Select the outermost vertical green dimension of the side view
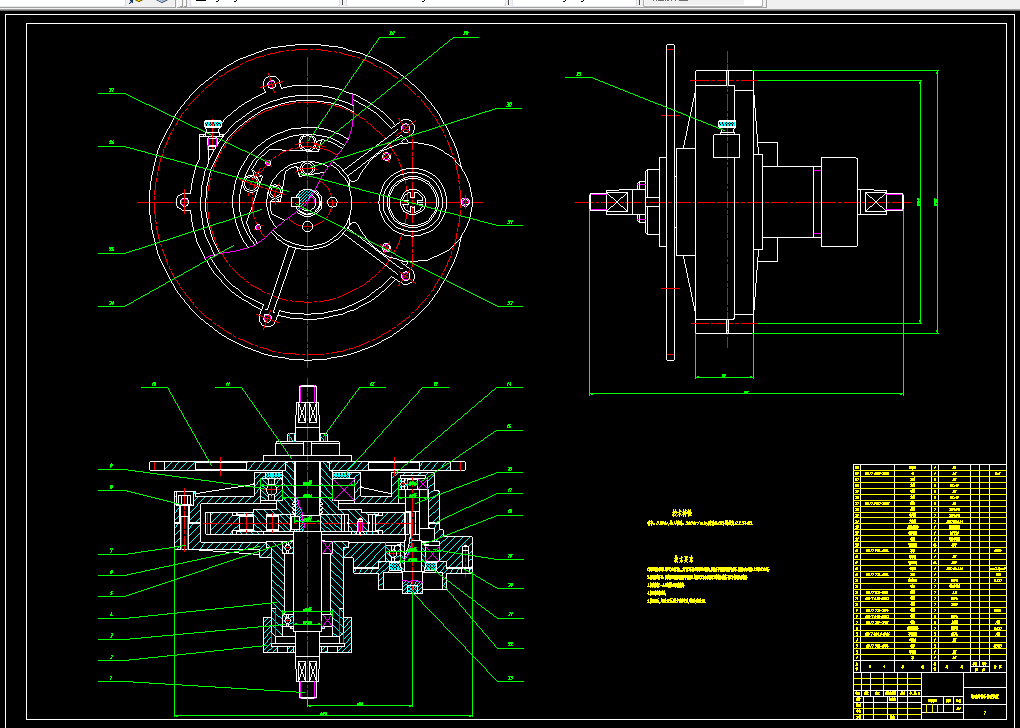The width and height of the screenshot is (1020, 728). click(937, 202)
